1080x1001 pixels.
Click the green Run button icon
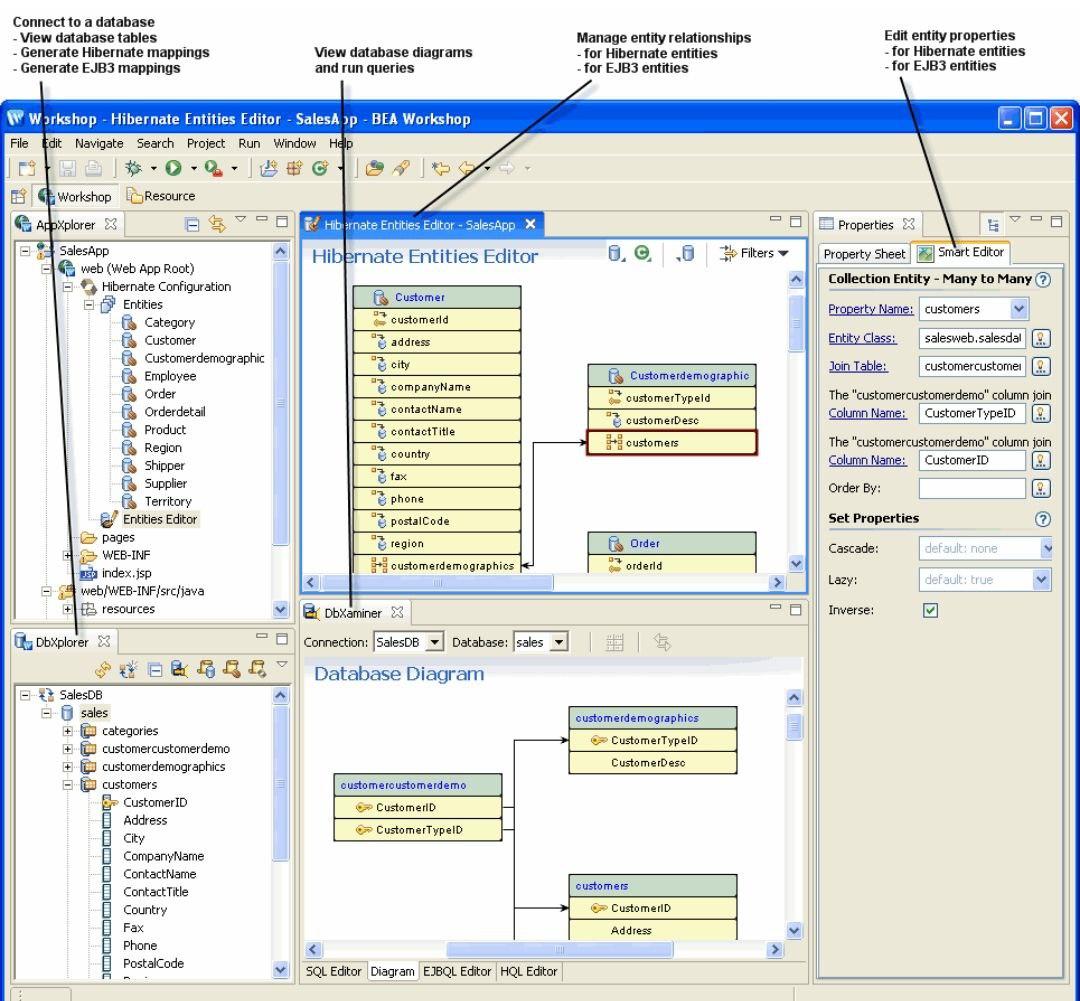point(173,167)
